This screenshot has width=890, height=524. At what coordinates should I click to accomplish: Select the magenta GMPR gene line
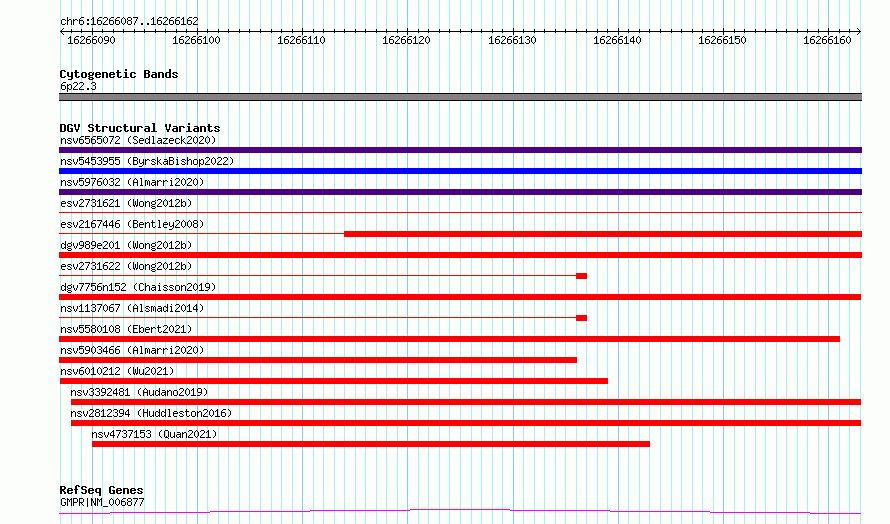(460, 512)
